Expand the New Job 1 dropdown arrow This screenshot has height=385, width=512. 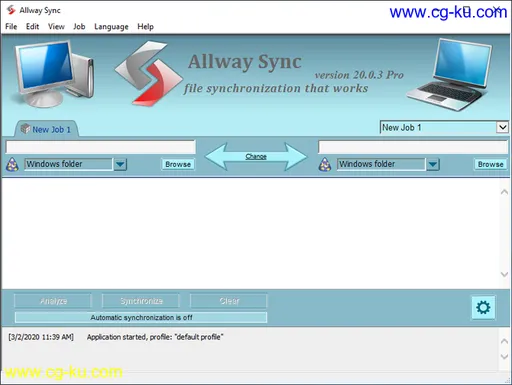click(502, 127)
